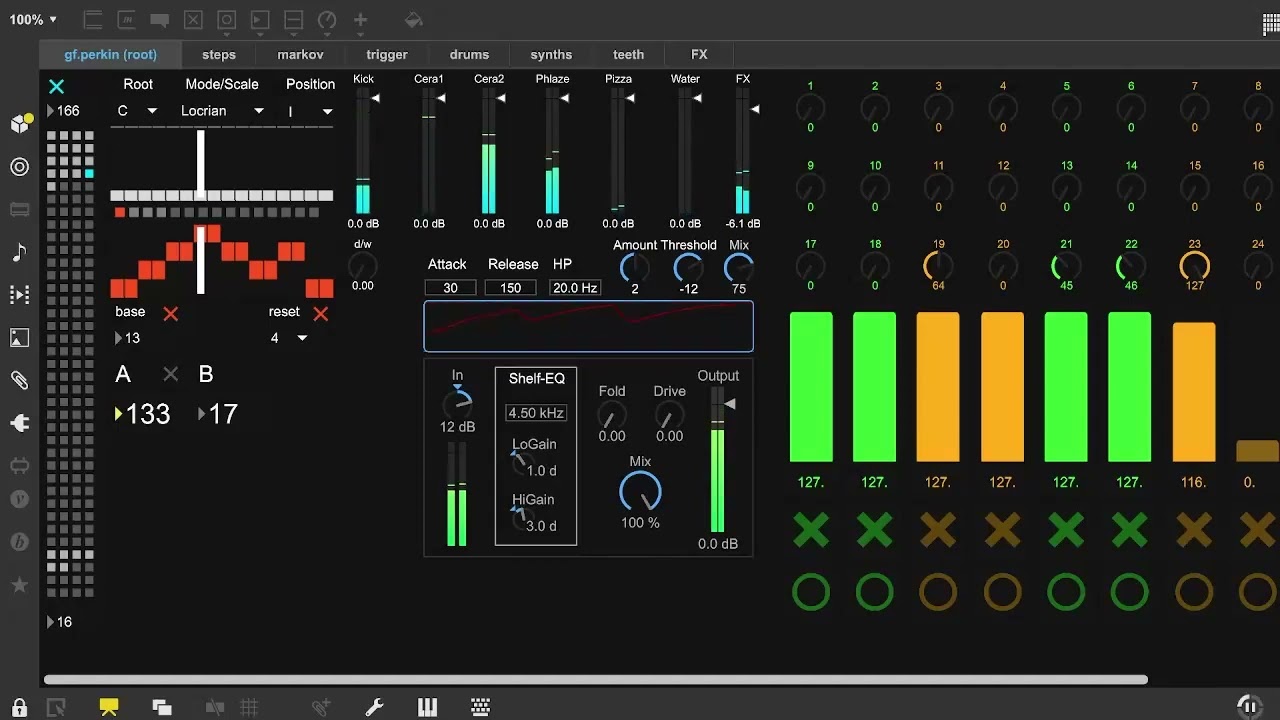1280x720 pixels.
Task: Click the Threshold dial showing -12
Action: point(687,267)
